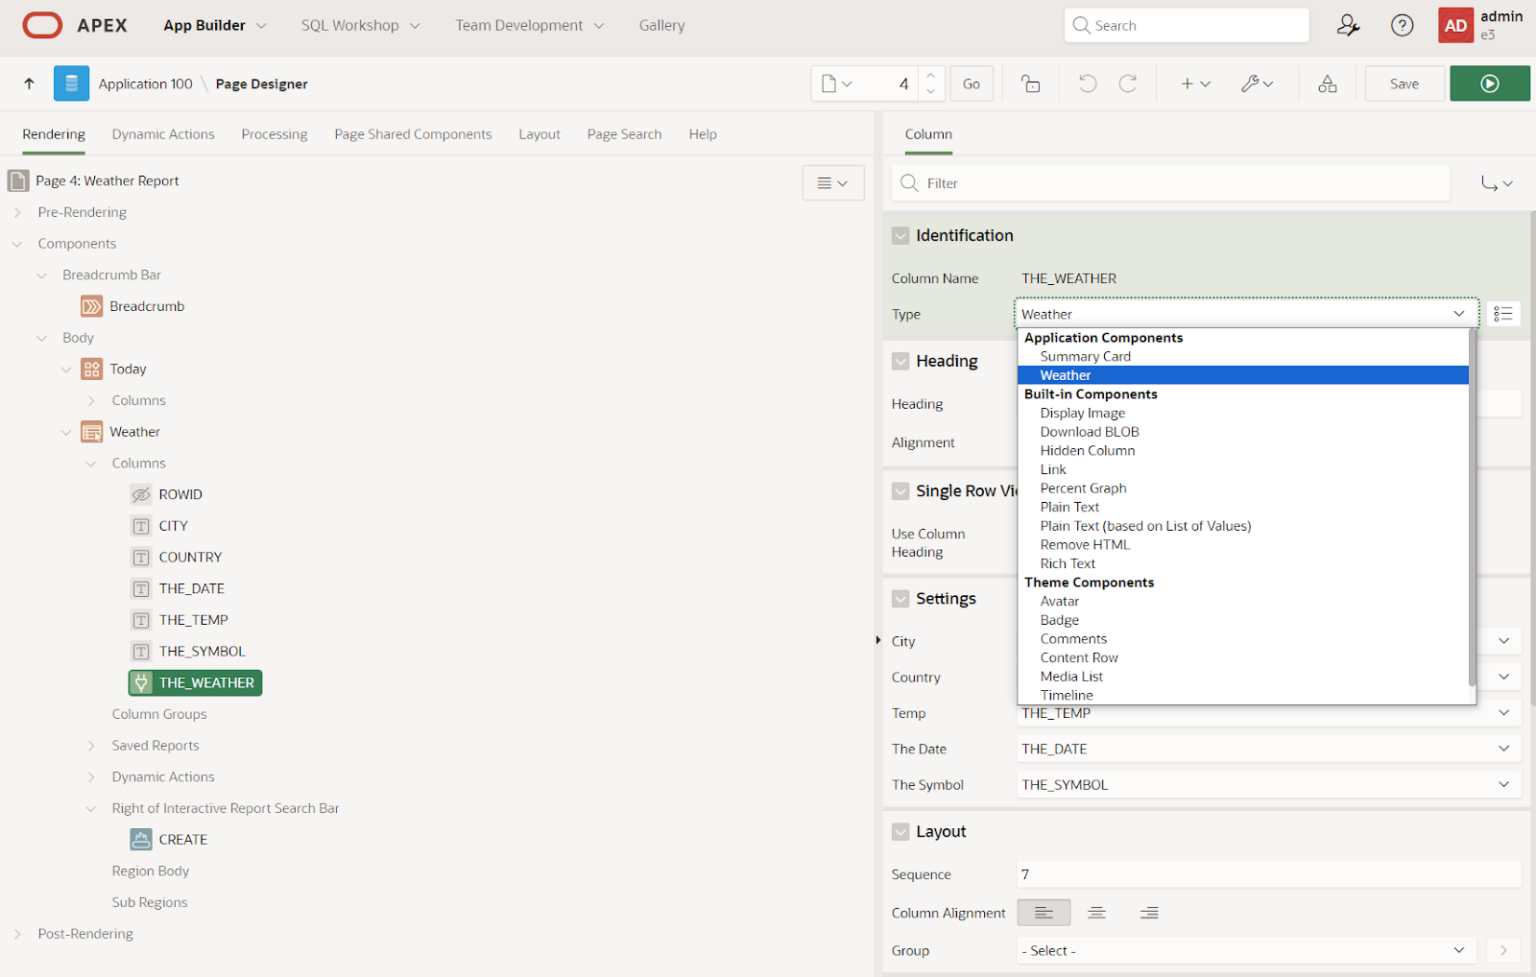
Task: Open the Group Select dropdown
Action: [x=1247, y=950]
